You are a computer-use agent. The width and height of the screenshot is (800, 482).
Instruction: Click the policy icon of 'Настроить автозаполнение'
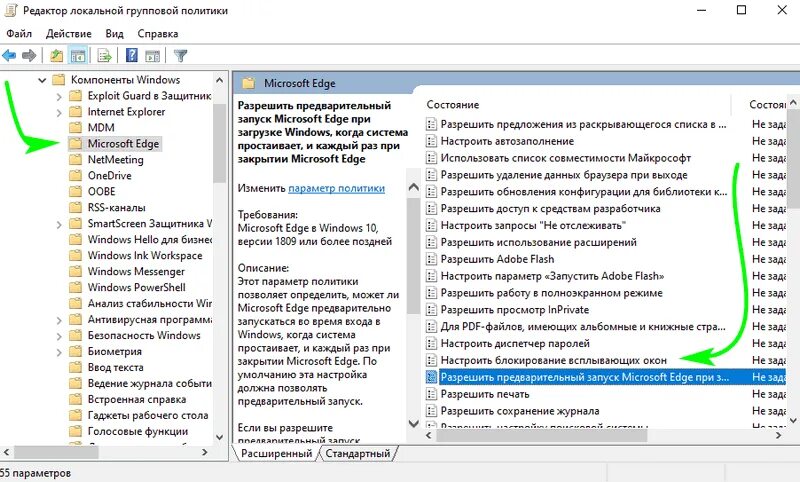432,141
